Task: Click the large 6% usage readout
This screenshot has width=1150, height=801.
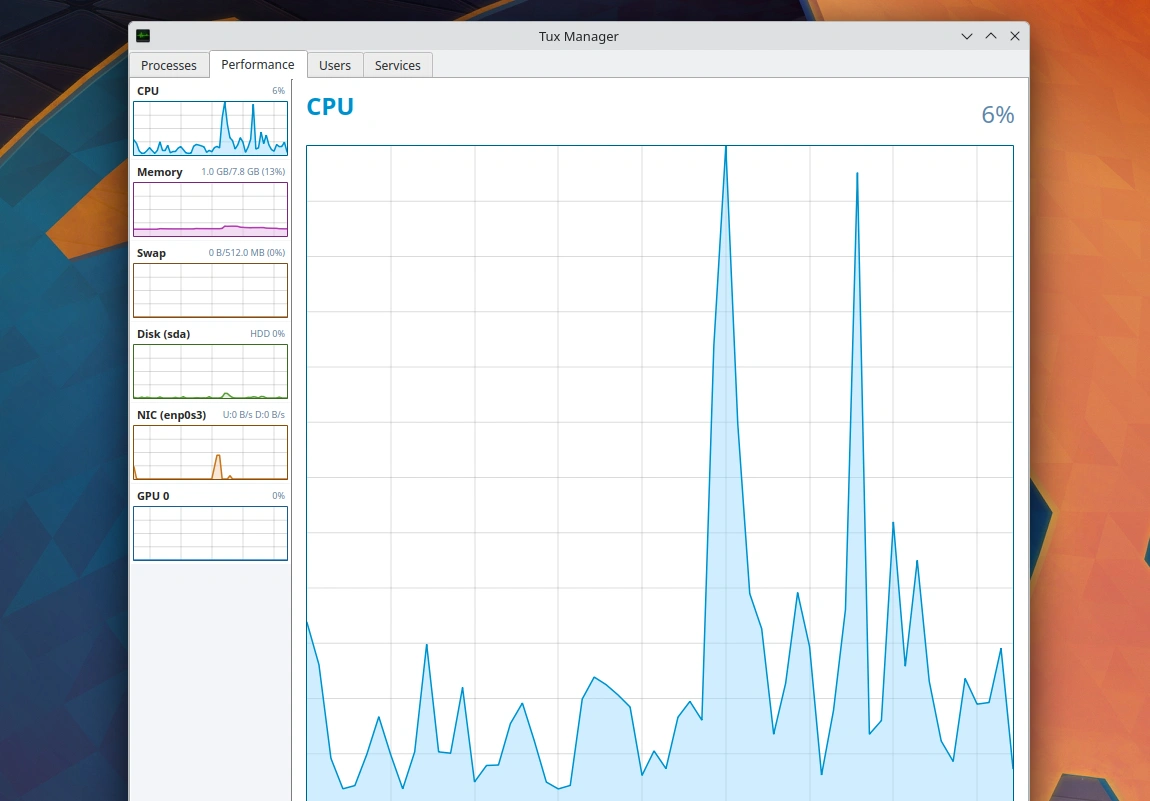Action: 997,115
